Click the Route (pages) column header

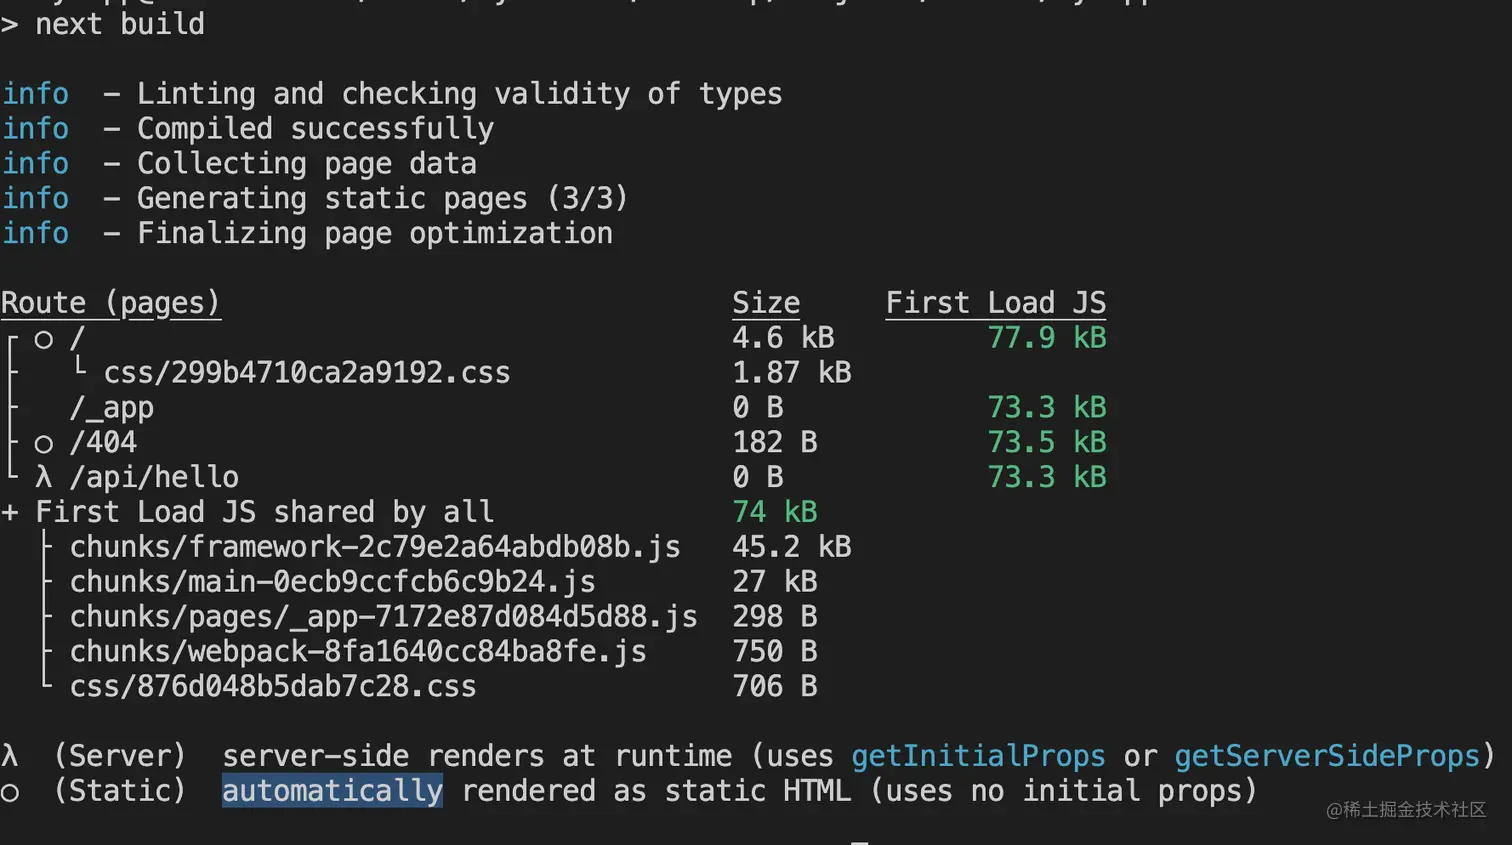pyautogui.click(x=110, y=303)
